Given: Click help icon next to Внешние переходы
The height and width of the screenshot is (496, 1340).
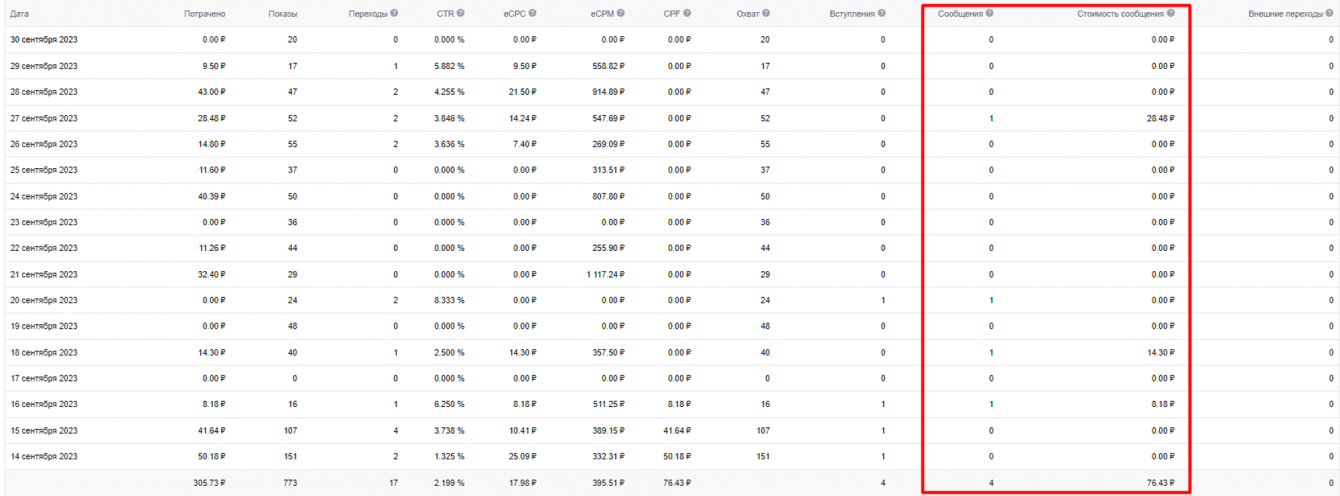Looking at the screenshot, I should pyautogui.click(x=1331, y=13).
